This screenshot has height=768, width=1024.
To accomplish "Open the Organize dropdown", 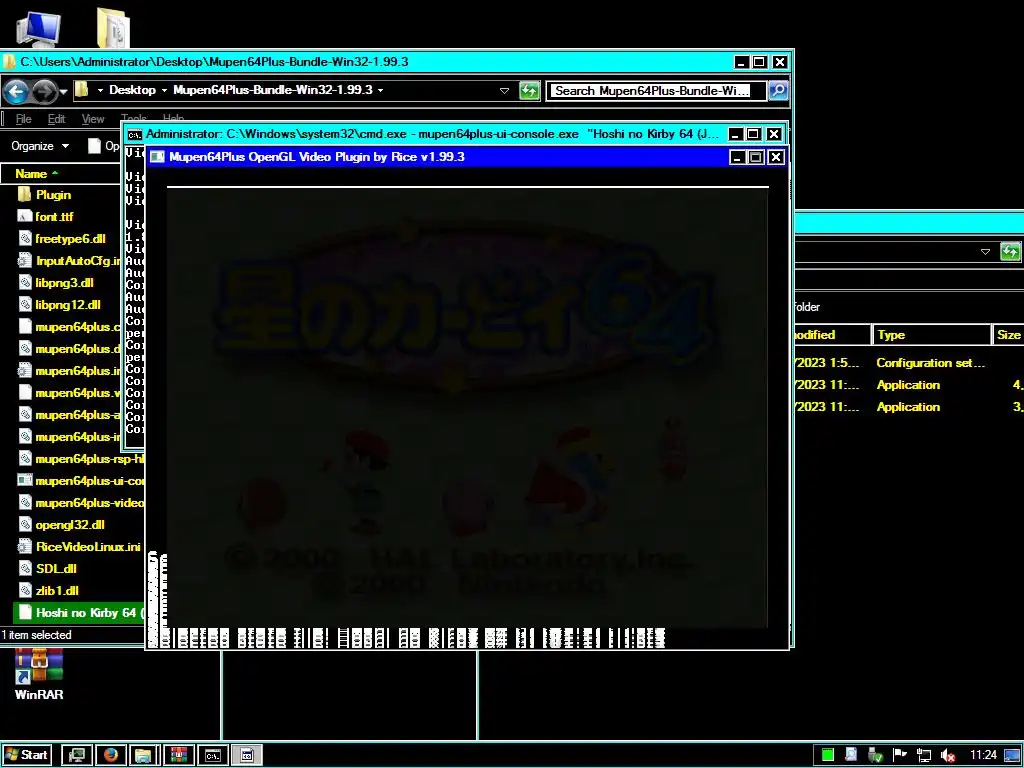I will coord(39,146).
